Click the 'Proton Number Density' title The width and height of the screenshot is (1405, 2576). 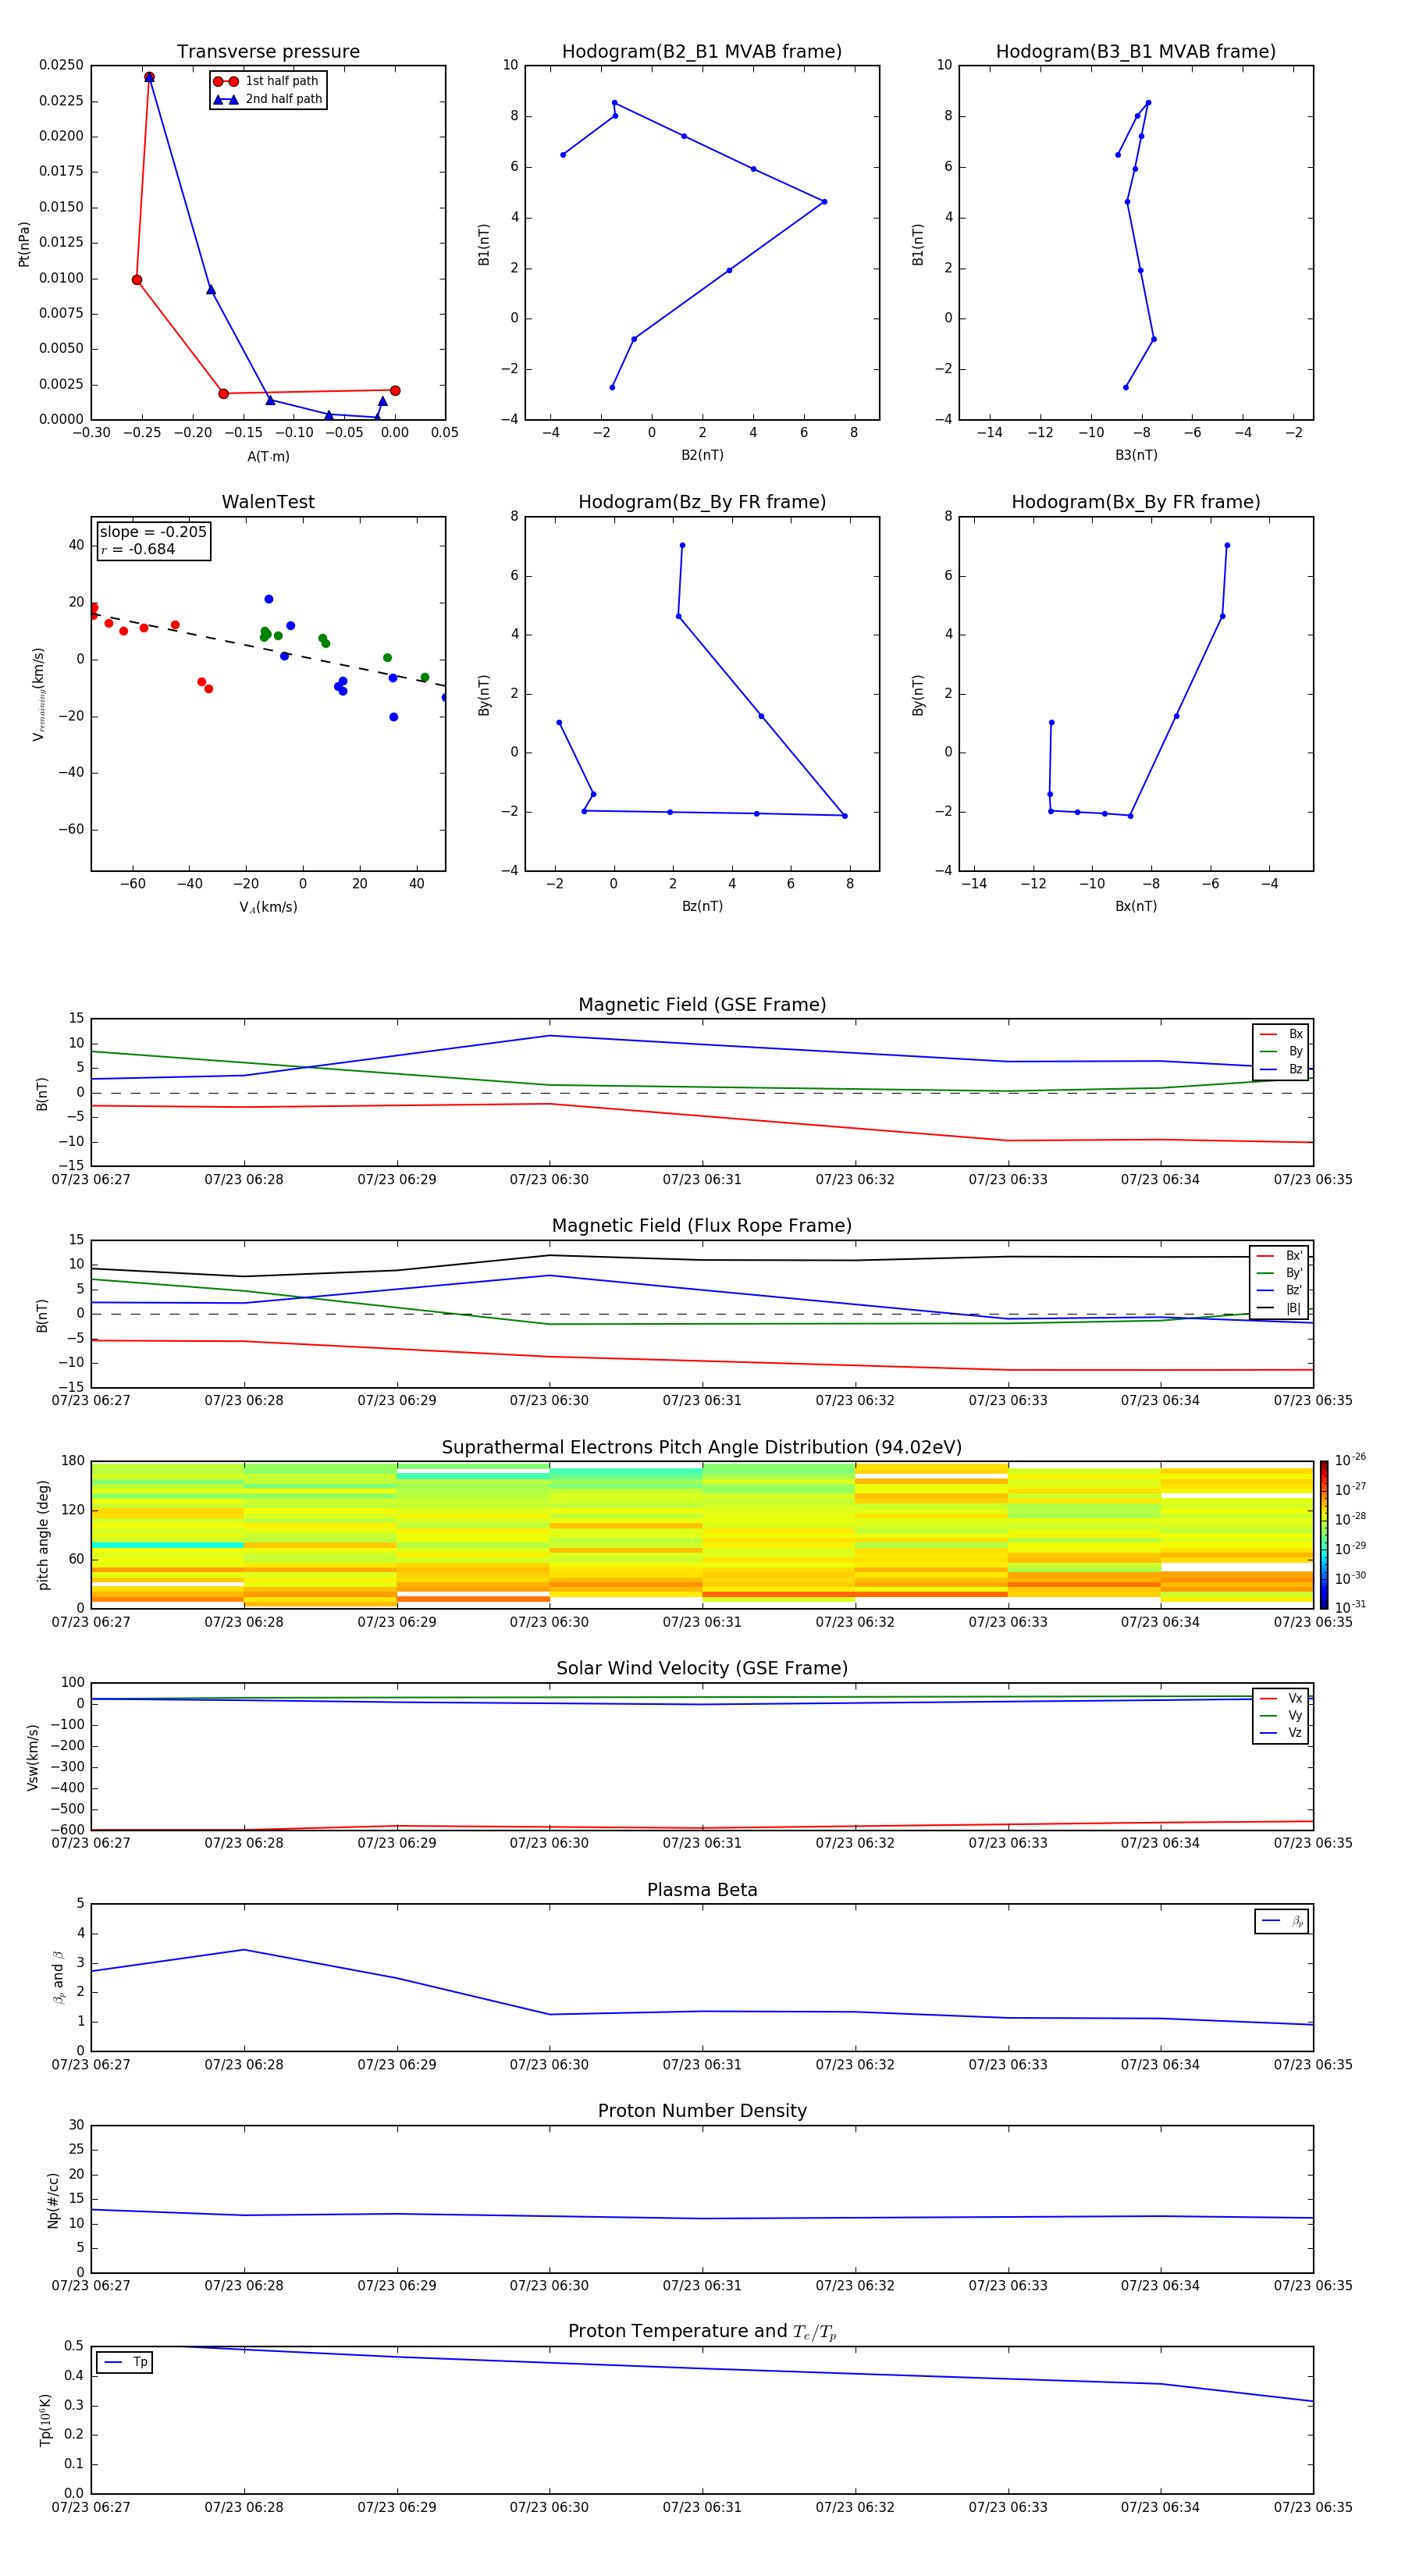(702, 2111)
